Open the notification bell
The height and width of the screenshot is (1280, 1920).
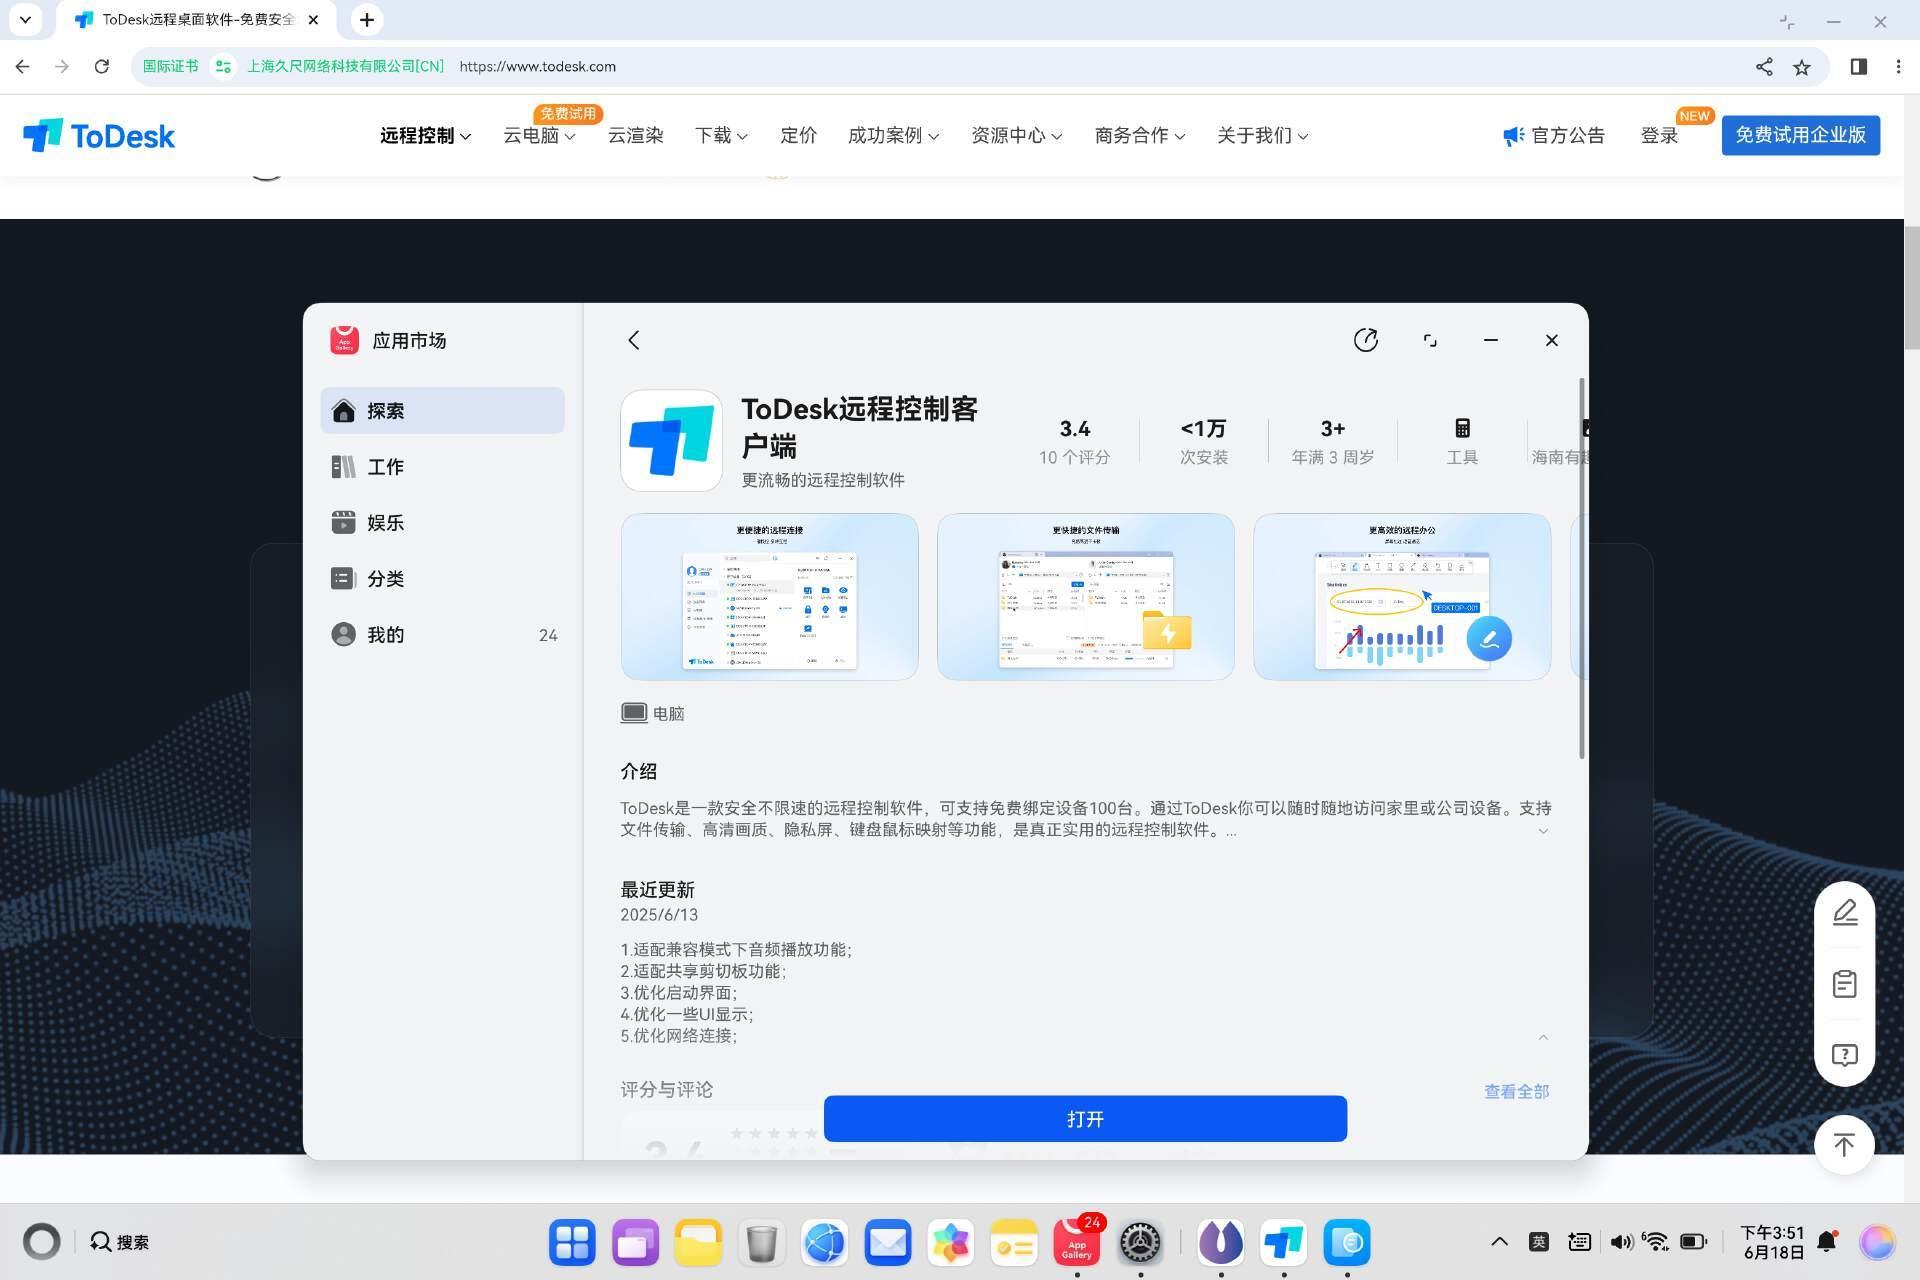tap(1827, 1242)
